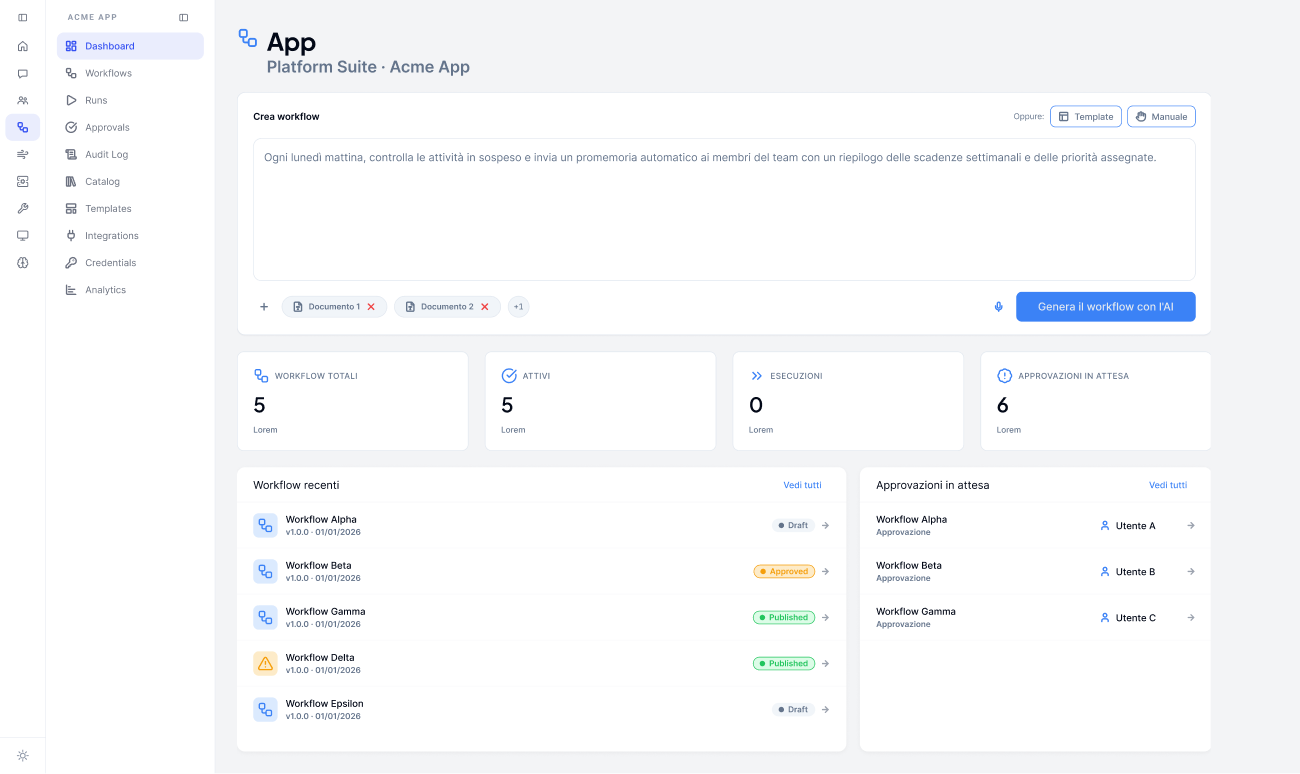Image resolution: width=1300 pixels, height=774 pixels.
Task: Click Workflow Beta in pending approvals
Action: click(909, 565)
